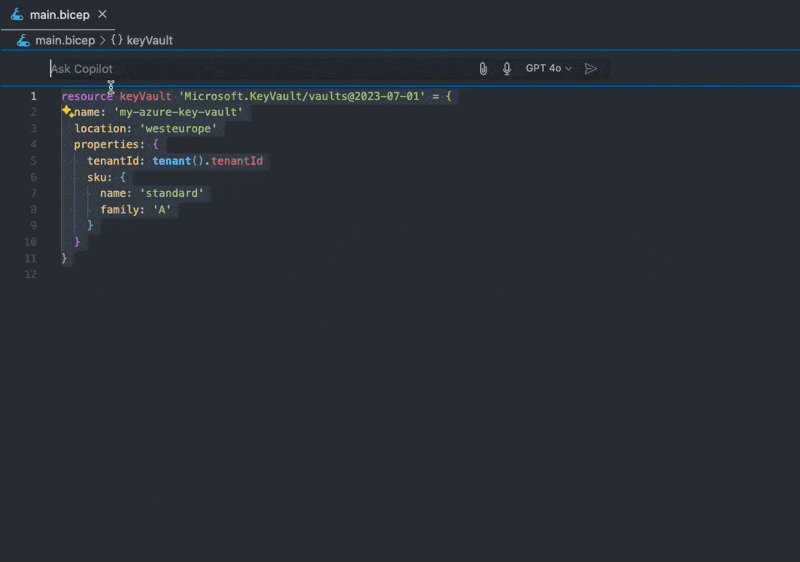Screen dimensions: 800x562
Task: Open the main.bicep breadcrumb file menu
Action: point(65,40)
